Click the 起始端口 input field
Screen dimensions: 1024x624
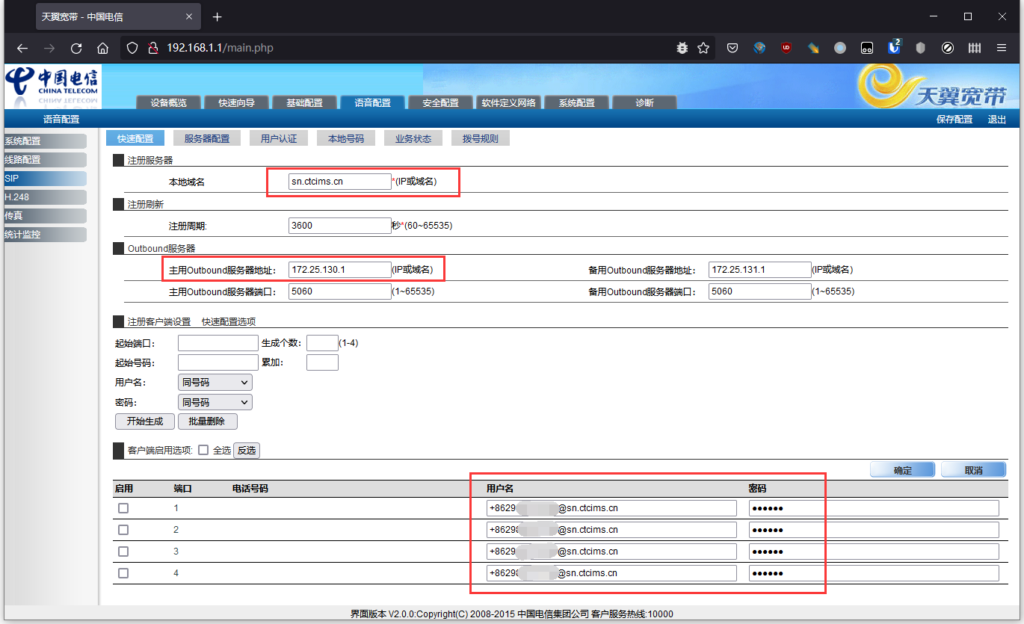(x=218, y=343)
